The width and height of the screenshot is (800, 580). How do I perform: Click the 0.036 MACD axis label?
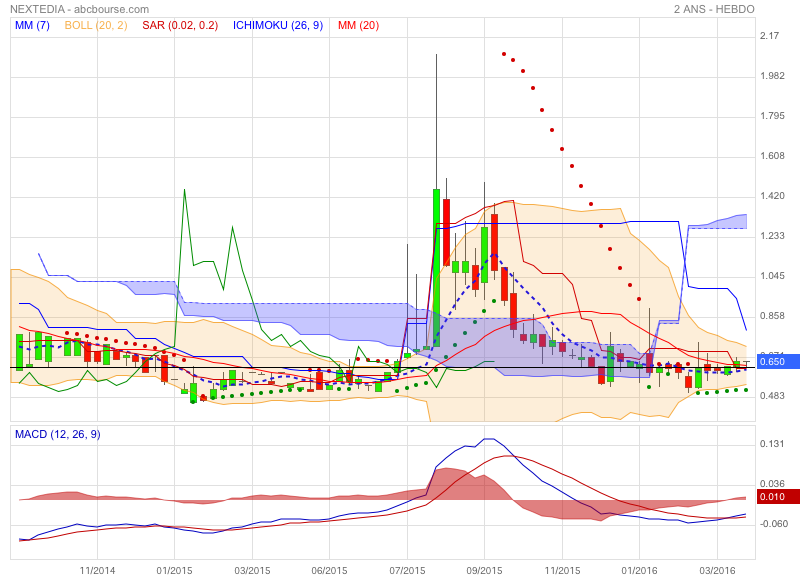coord(772,484)
